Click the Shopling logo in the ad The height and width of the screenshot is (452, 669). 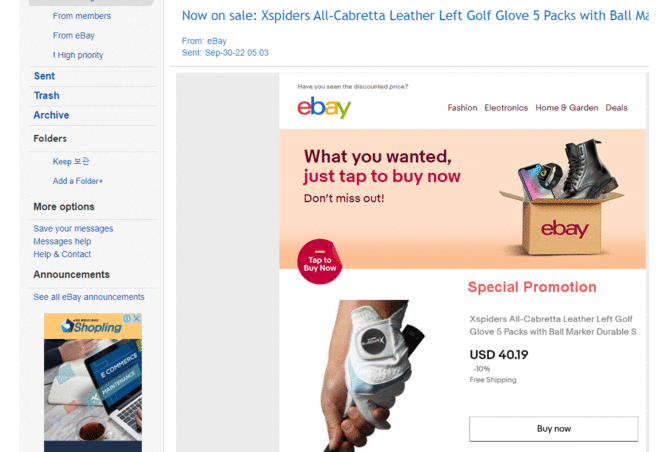point(91,327)
